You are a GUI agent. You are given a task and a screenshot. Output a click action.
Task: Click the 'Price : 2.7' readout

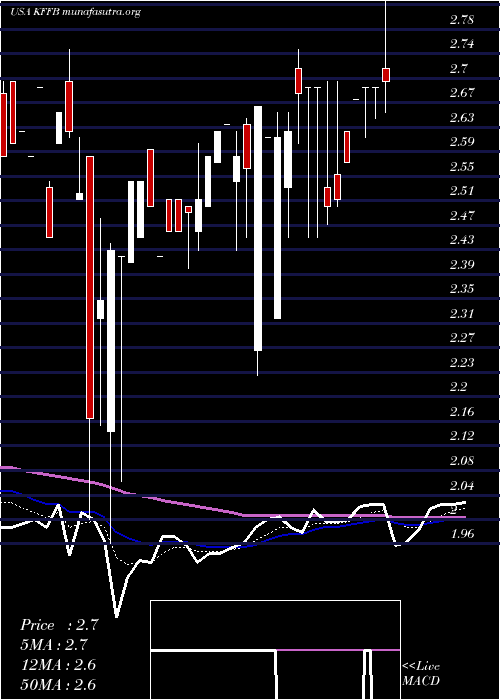point(59,625)
